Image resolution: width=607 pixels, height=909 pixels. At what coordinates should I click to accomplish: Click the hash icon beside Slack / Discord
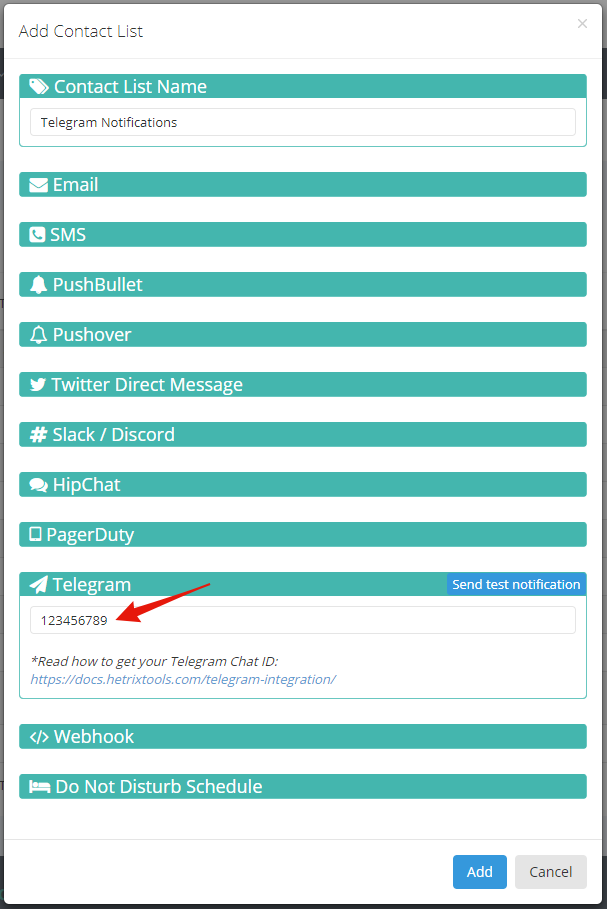pyautogui.click(x=38, y=435)
